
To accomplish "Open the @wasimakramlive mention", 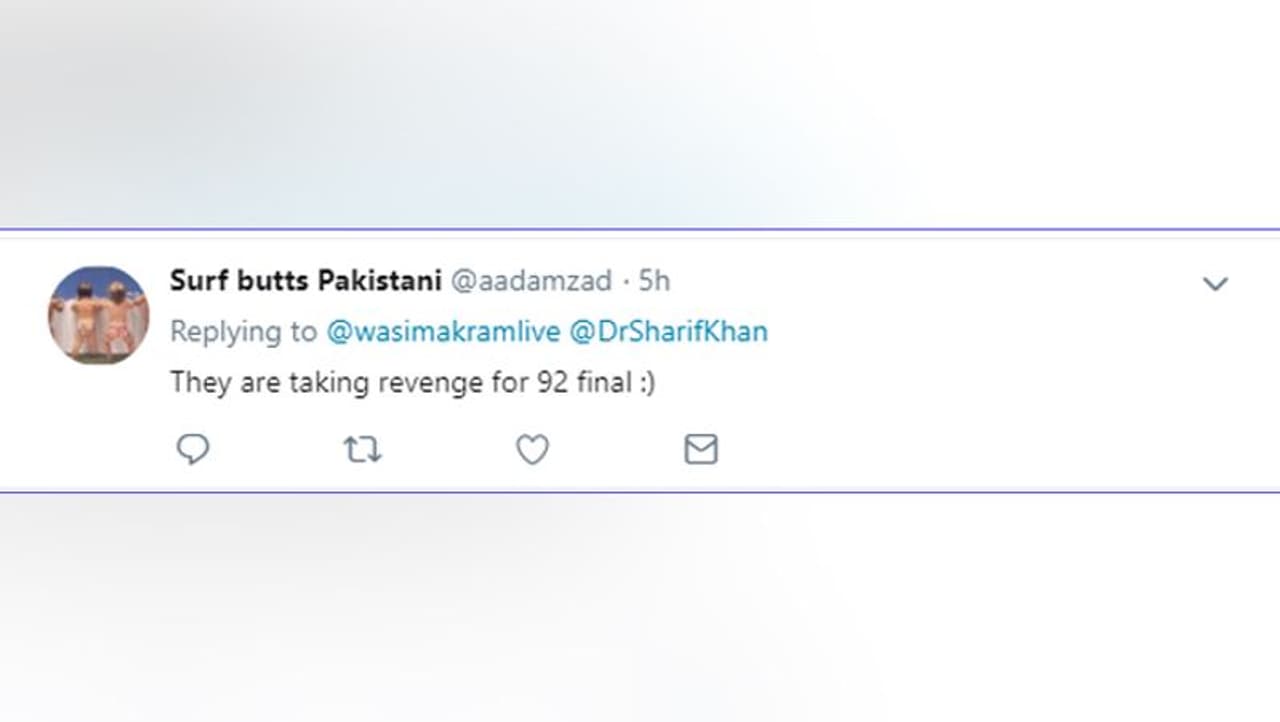I will click(443, 332).
